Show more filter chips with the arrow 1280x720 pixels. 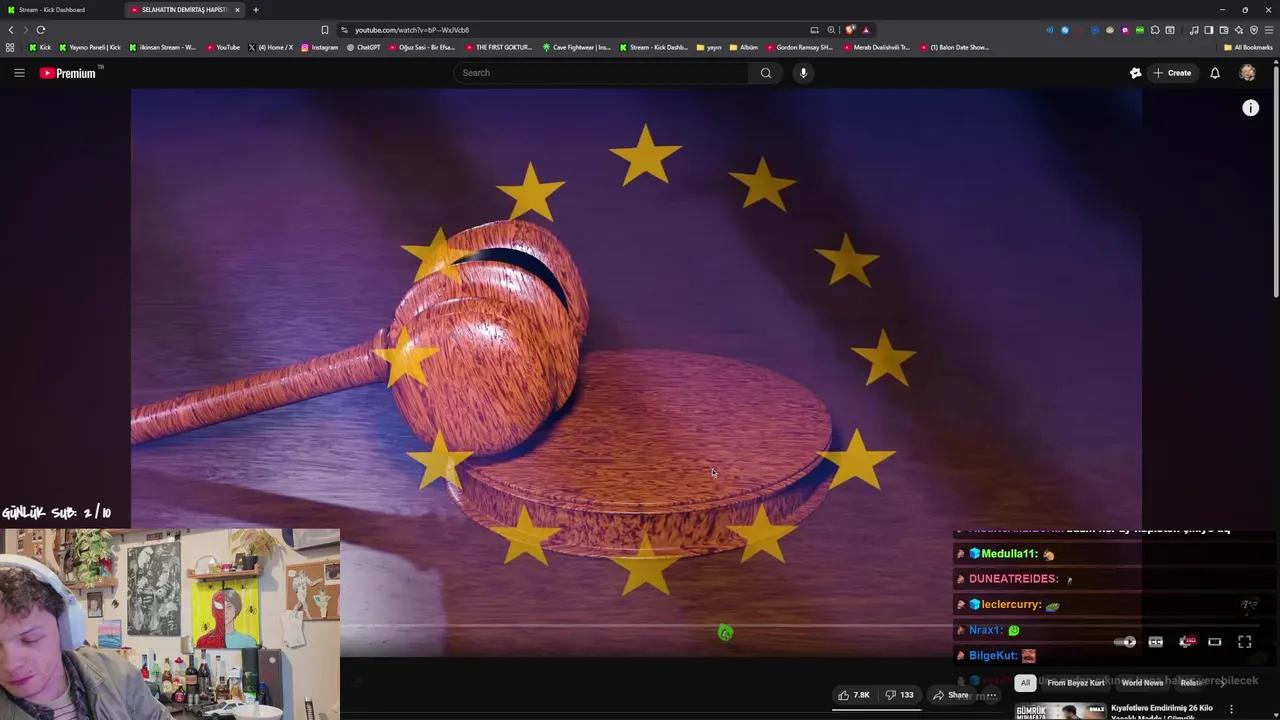[1223, 683]
